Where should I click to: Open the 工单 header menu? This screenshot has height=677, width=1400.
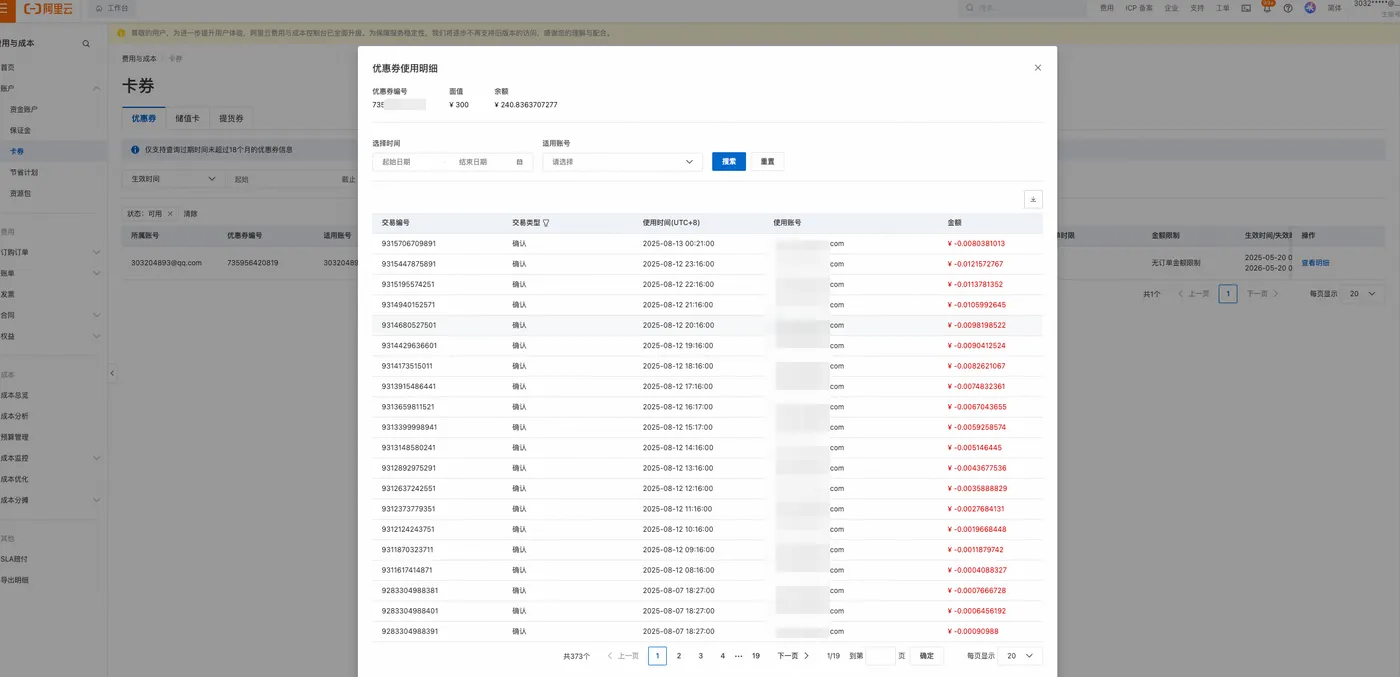coord(1223,7)
